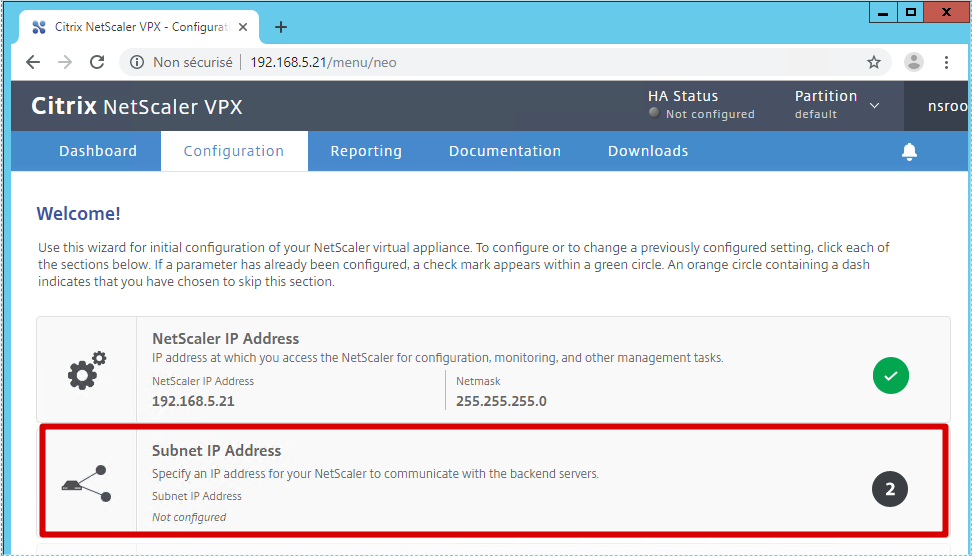Open the Chrome profile avatar
The image size is (972, 556).
914,62
